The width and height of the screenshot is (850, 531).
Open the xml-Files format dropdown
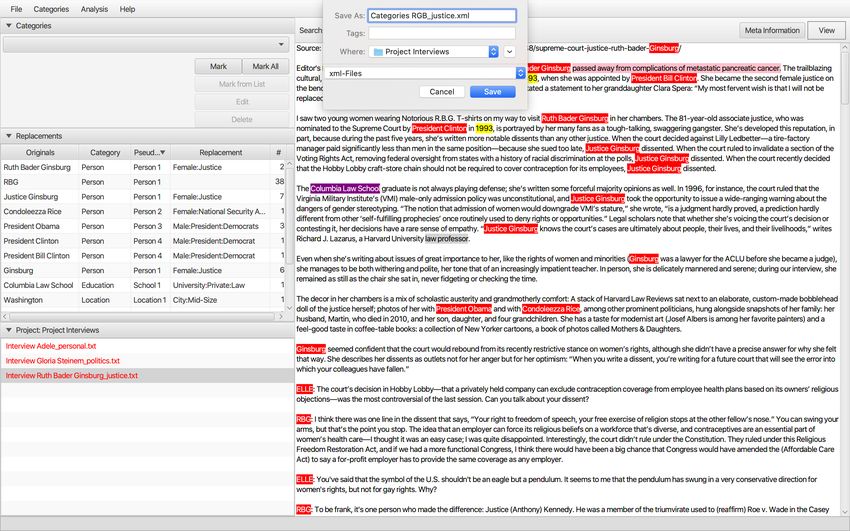[x=424, y=73]
